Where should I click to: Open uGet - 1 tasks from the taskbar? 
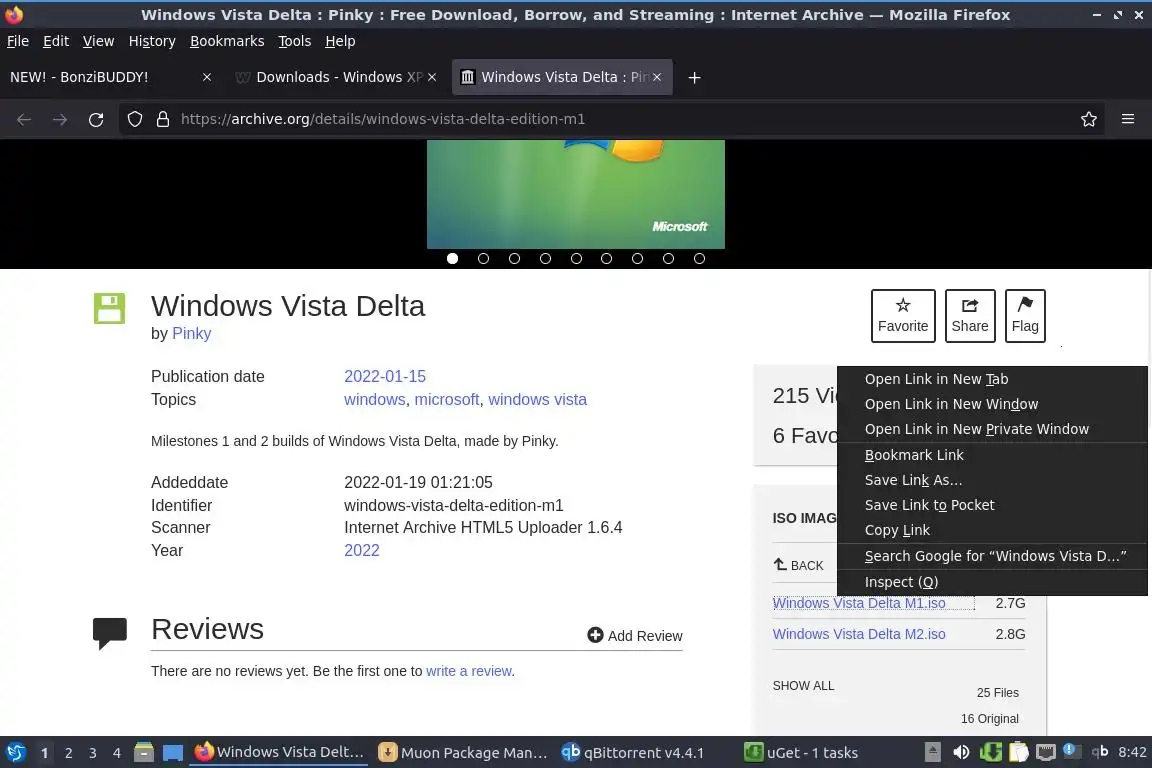(x=802, y=753)
